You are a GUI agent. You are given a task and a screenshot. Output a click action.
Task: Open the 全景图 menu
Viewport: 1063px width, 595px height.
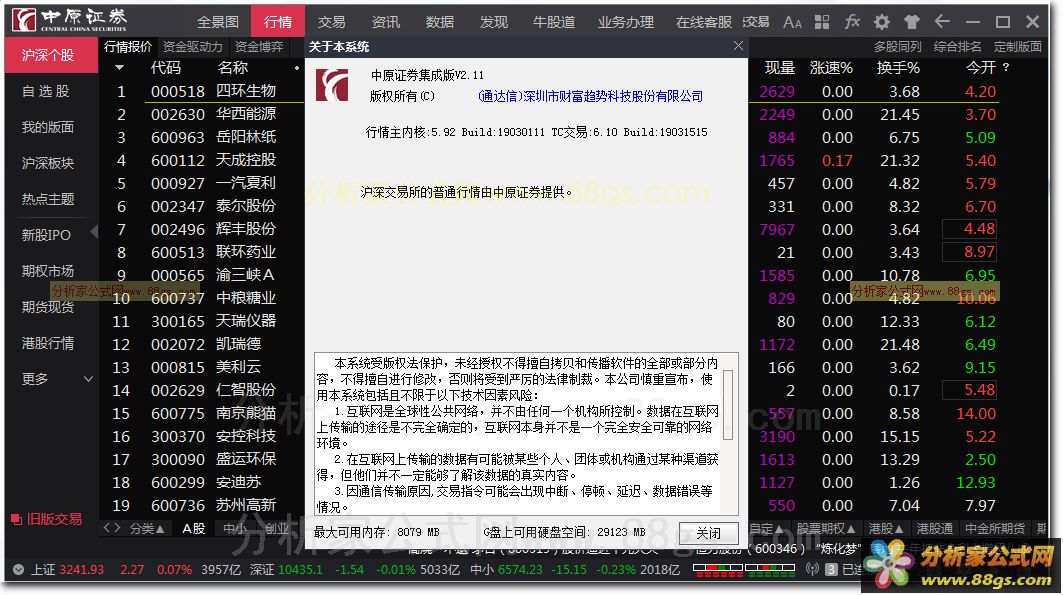click(218, 22)
